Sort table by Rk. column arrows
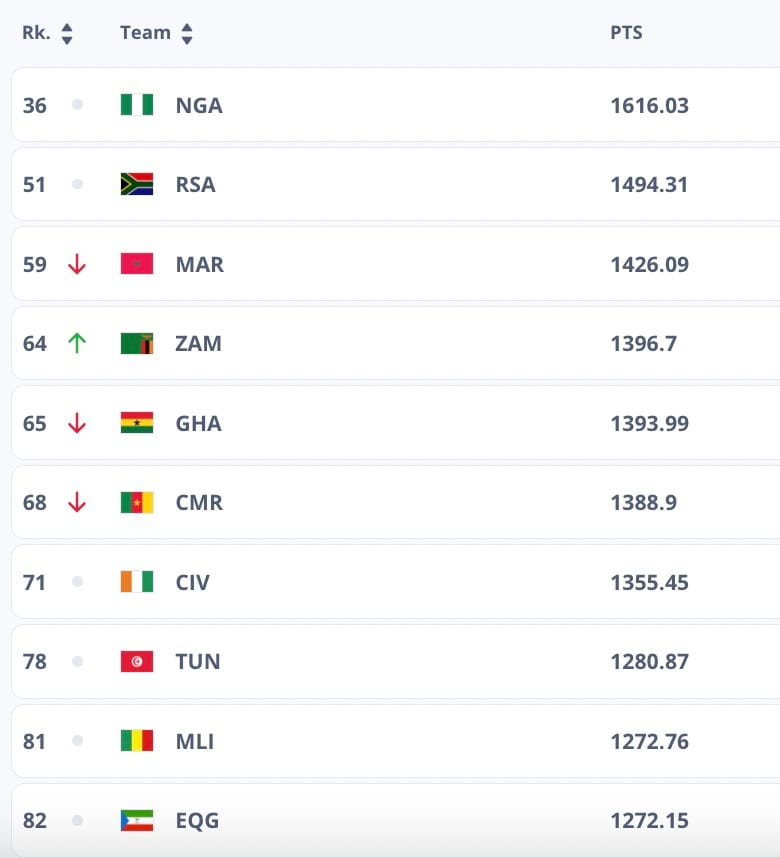 (67, 33)
